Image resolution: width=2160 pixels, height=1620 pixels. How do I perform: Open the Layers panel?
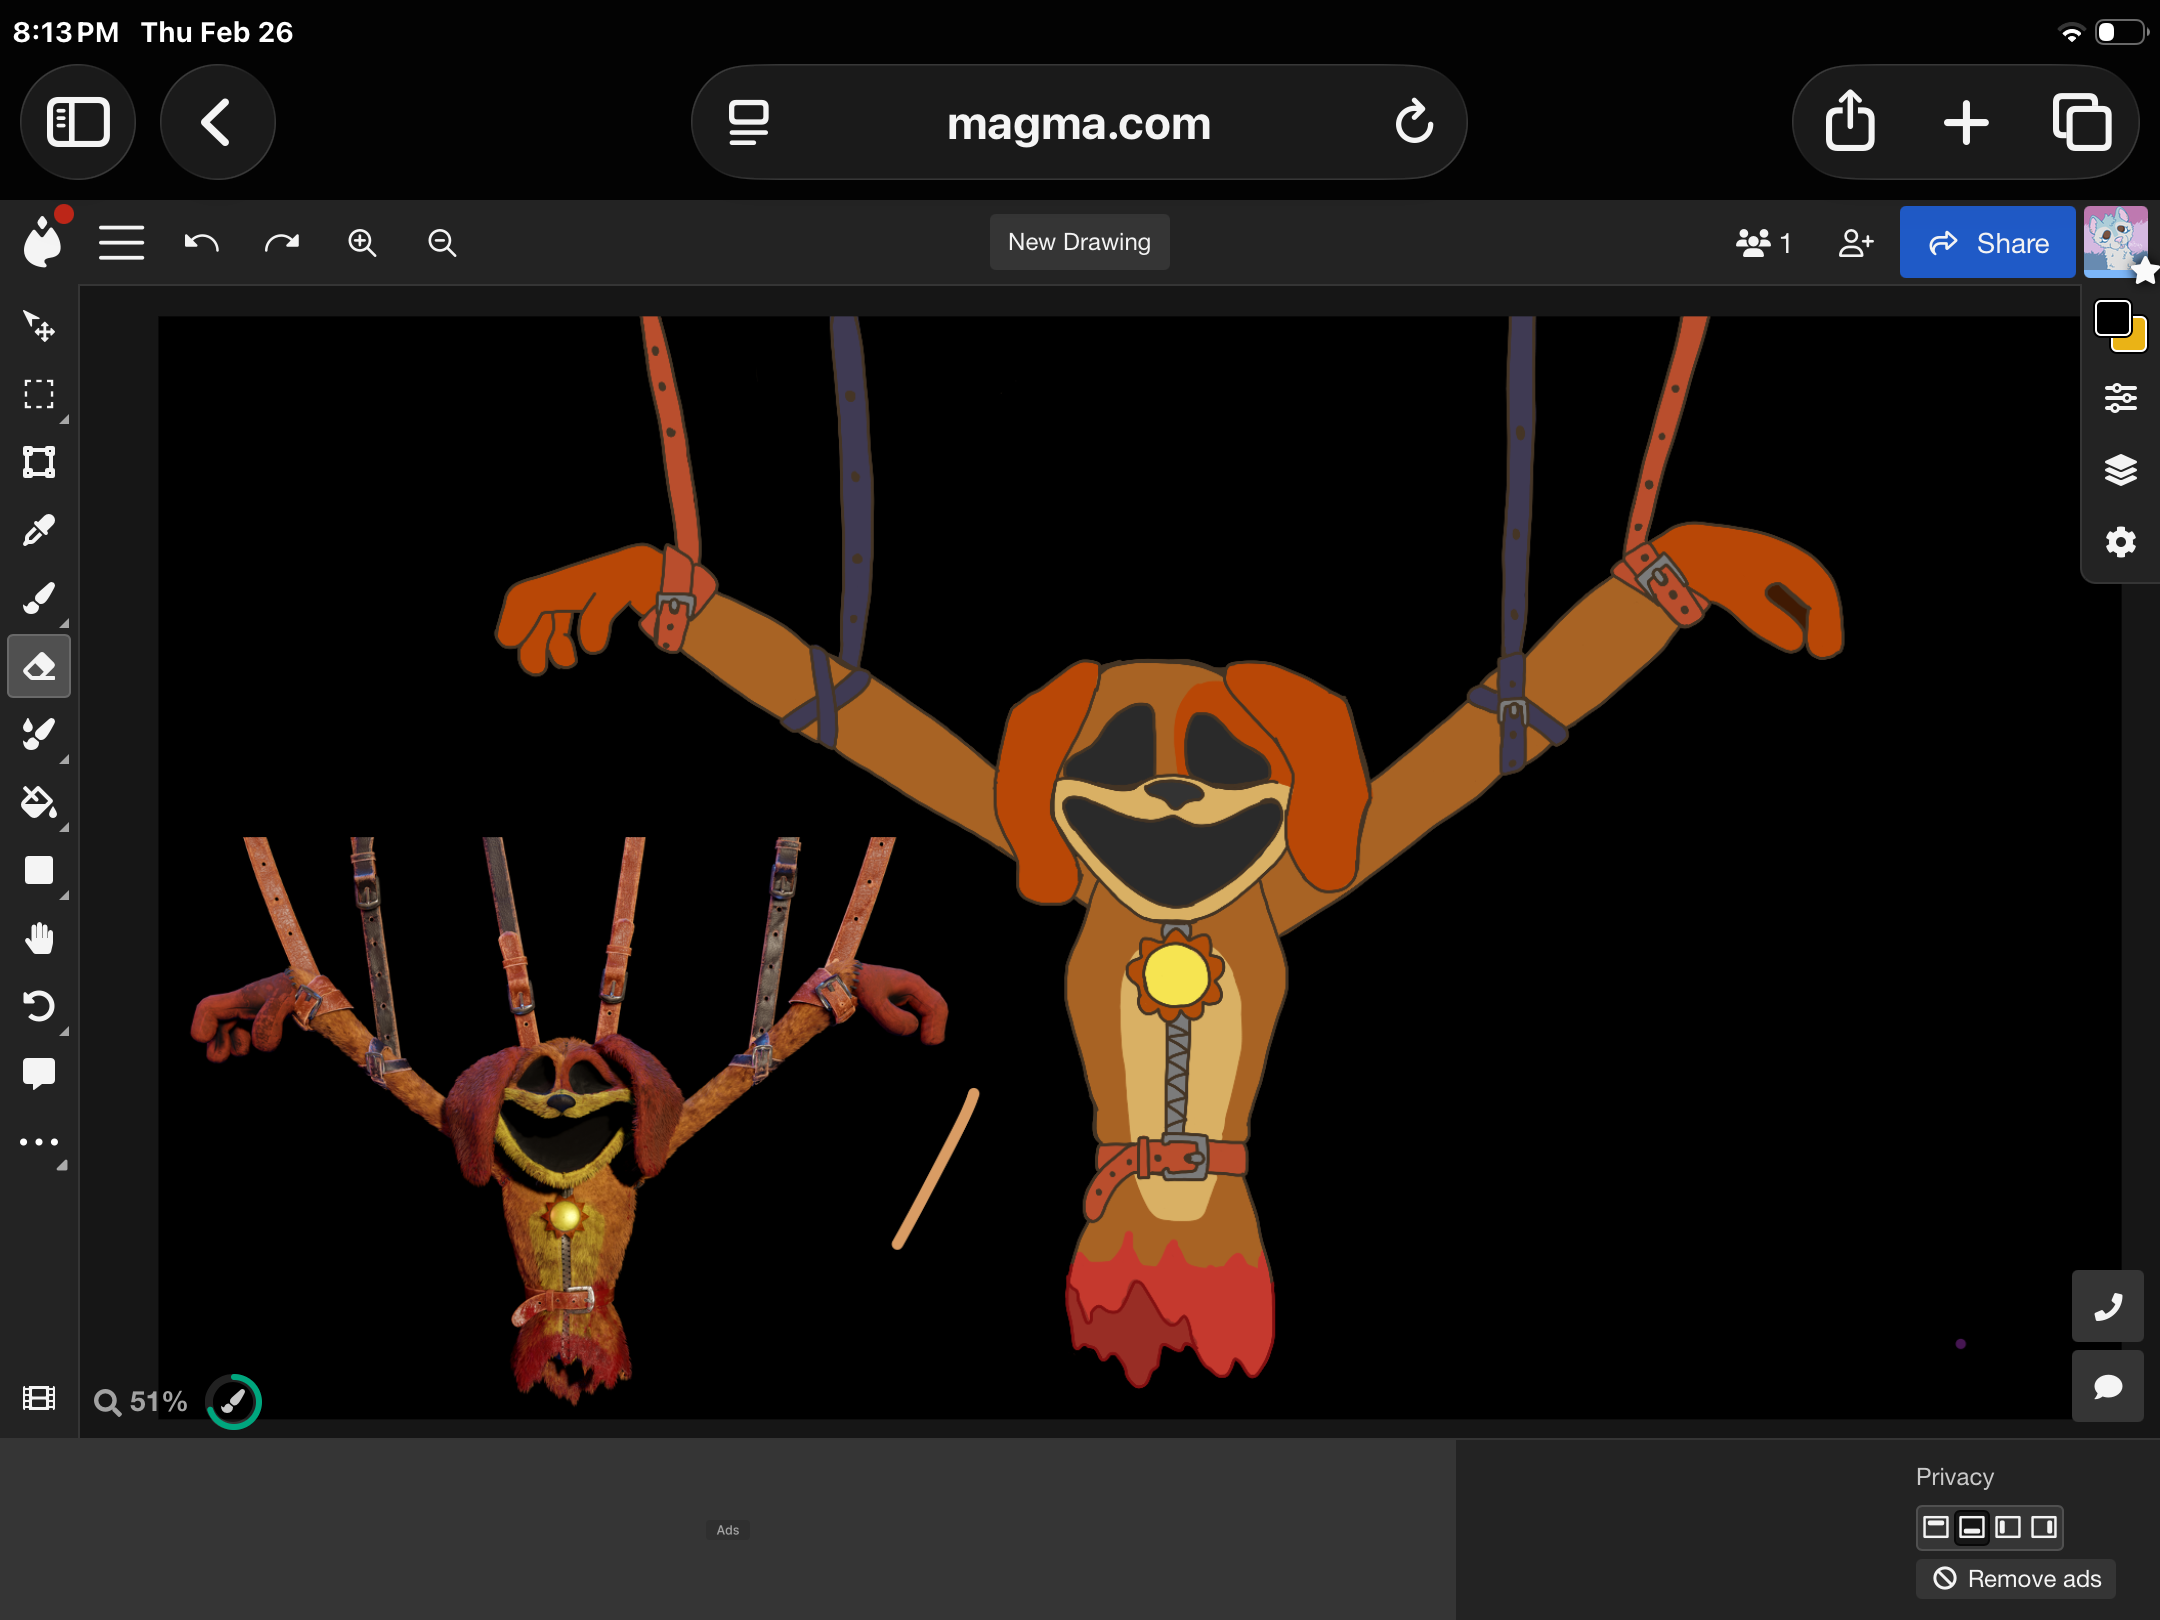2120,470
